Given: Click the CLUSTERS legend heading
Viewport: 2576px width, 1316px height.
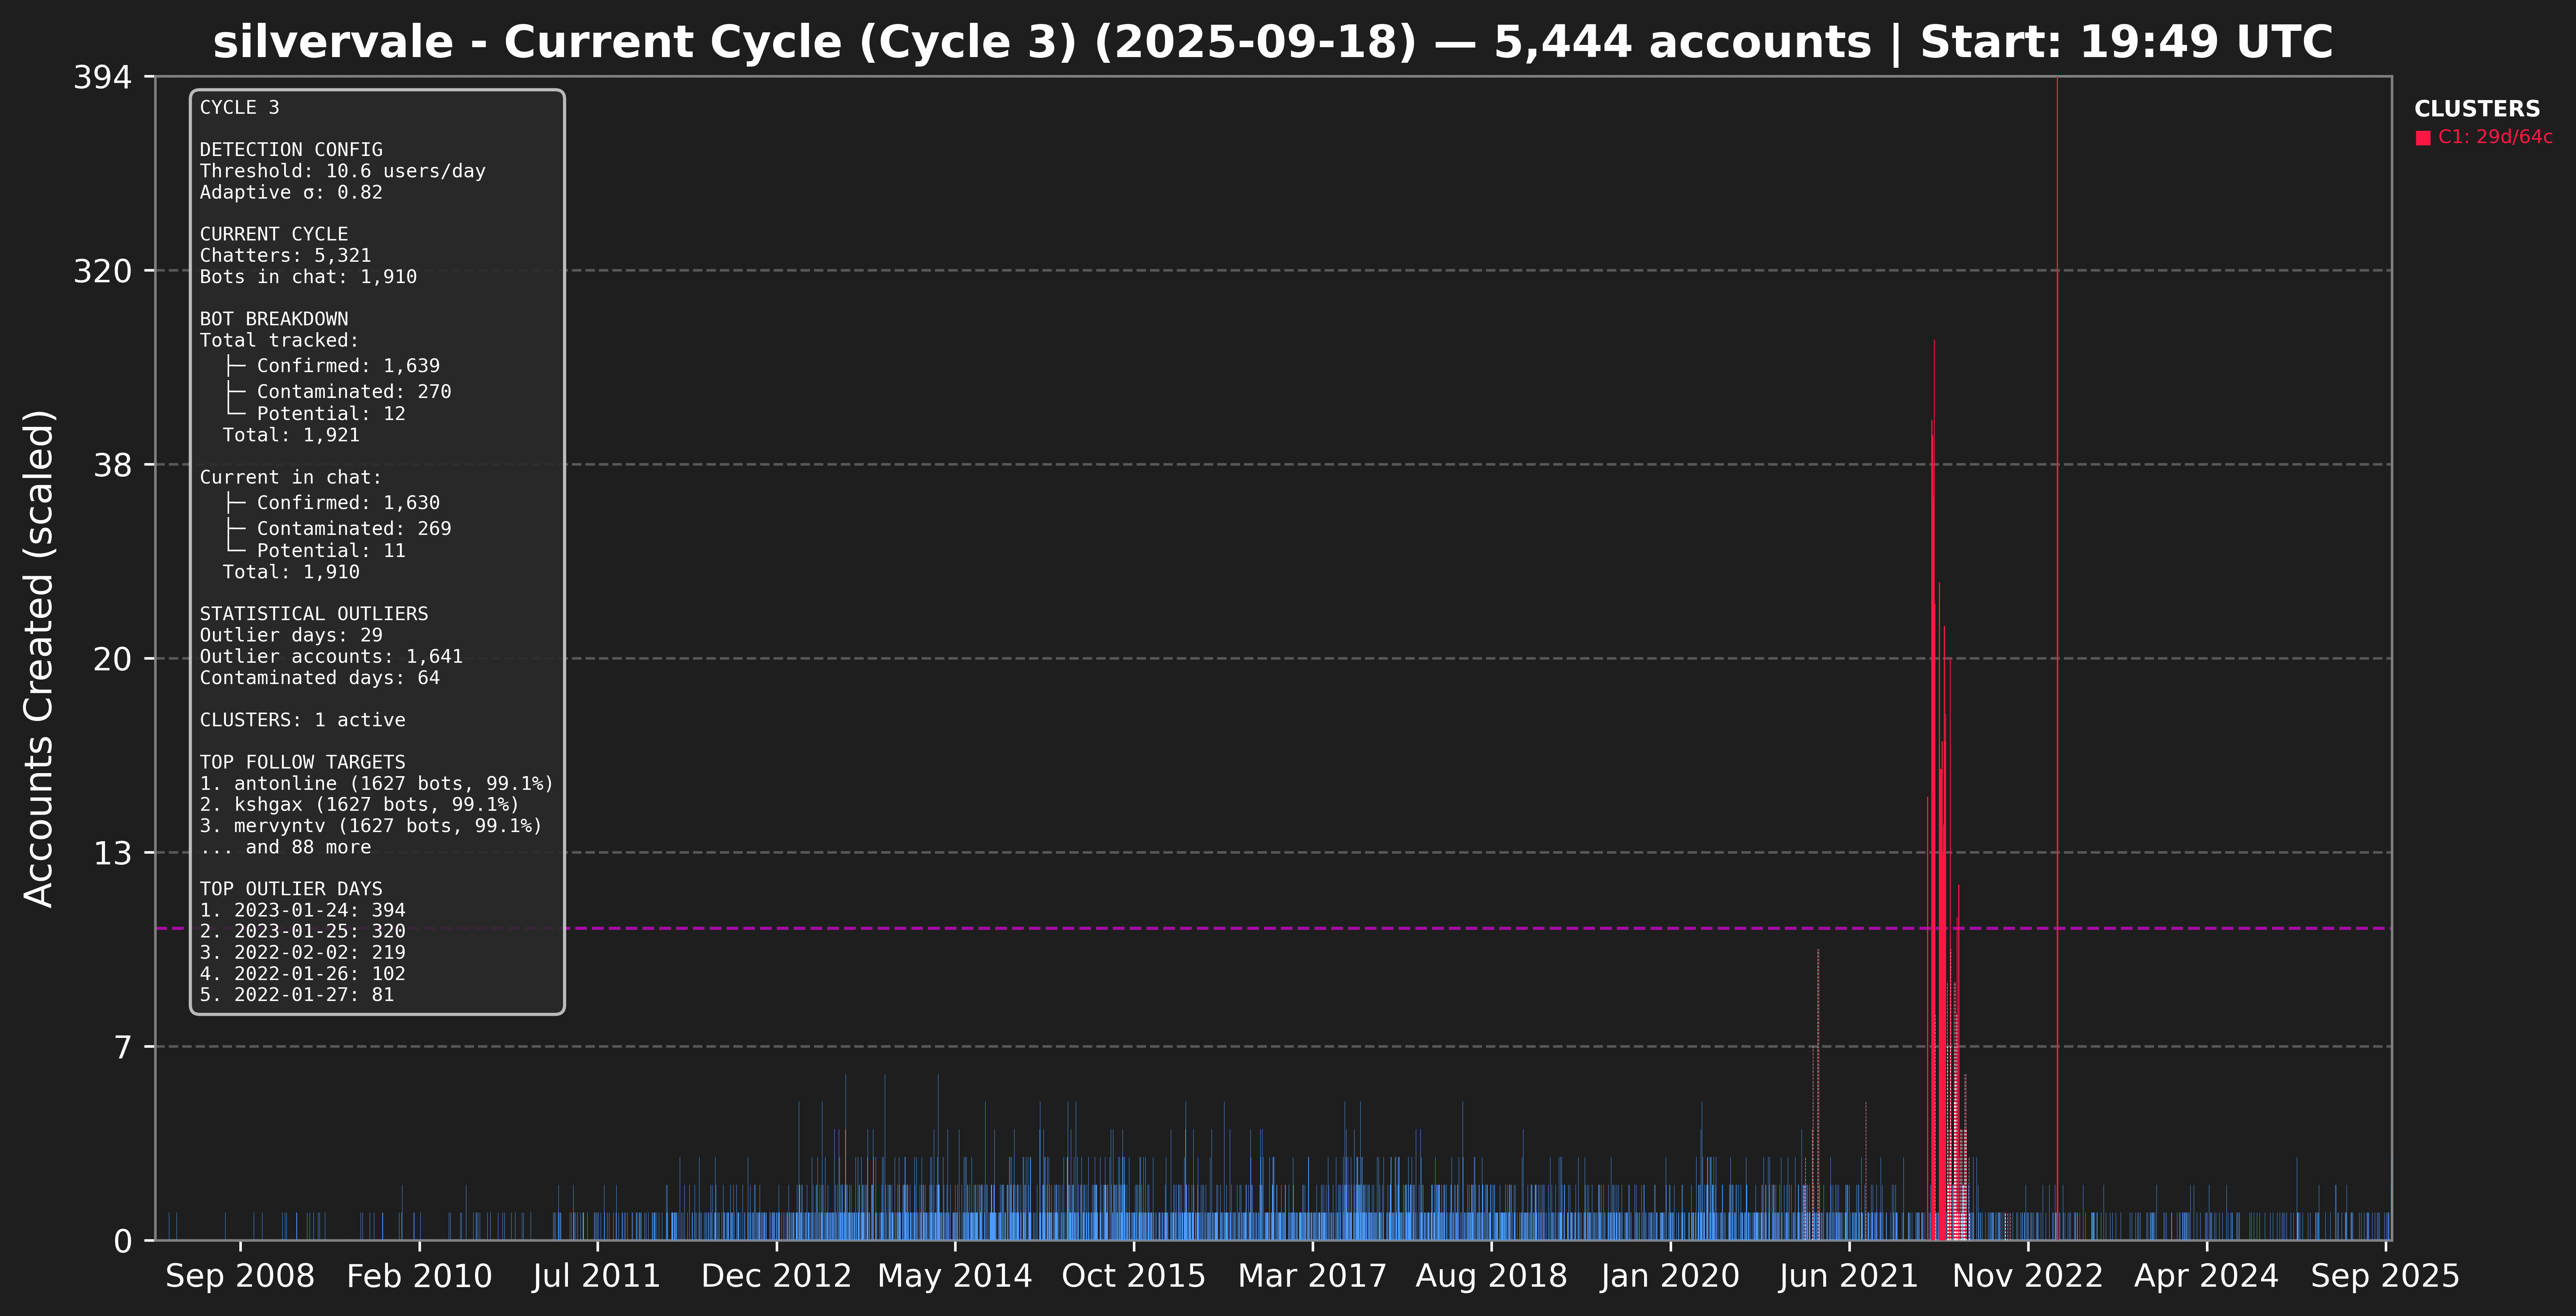Looking at the screenshot, I should point(2477,109).
